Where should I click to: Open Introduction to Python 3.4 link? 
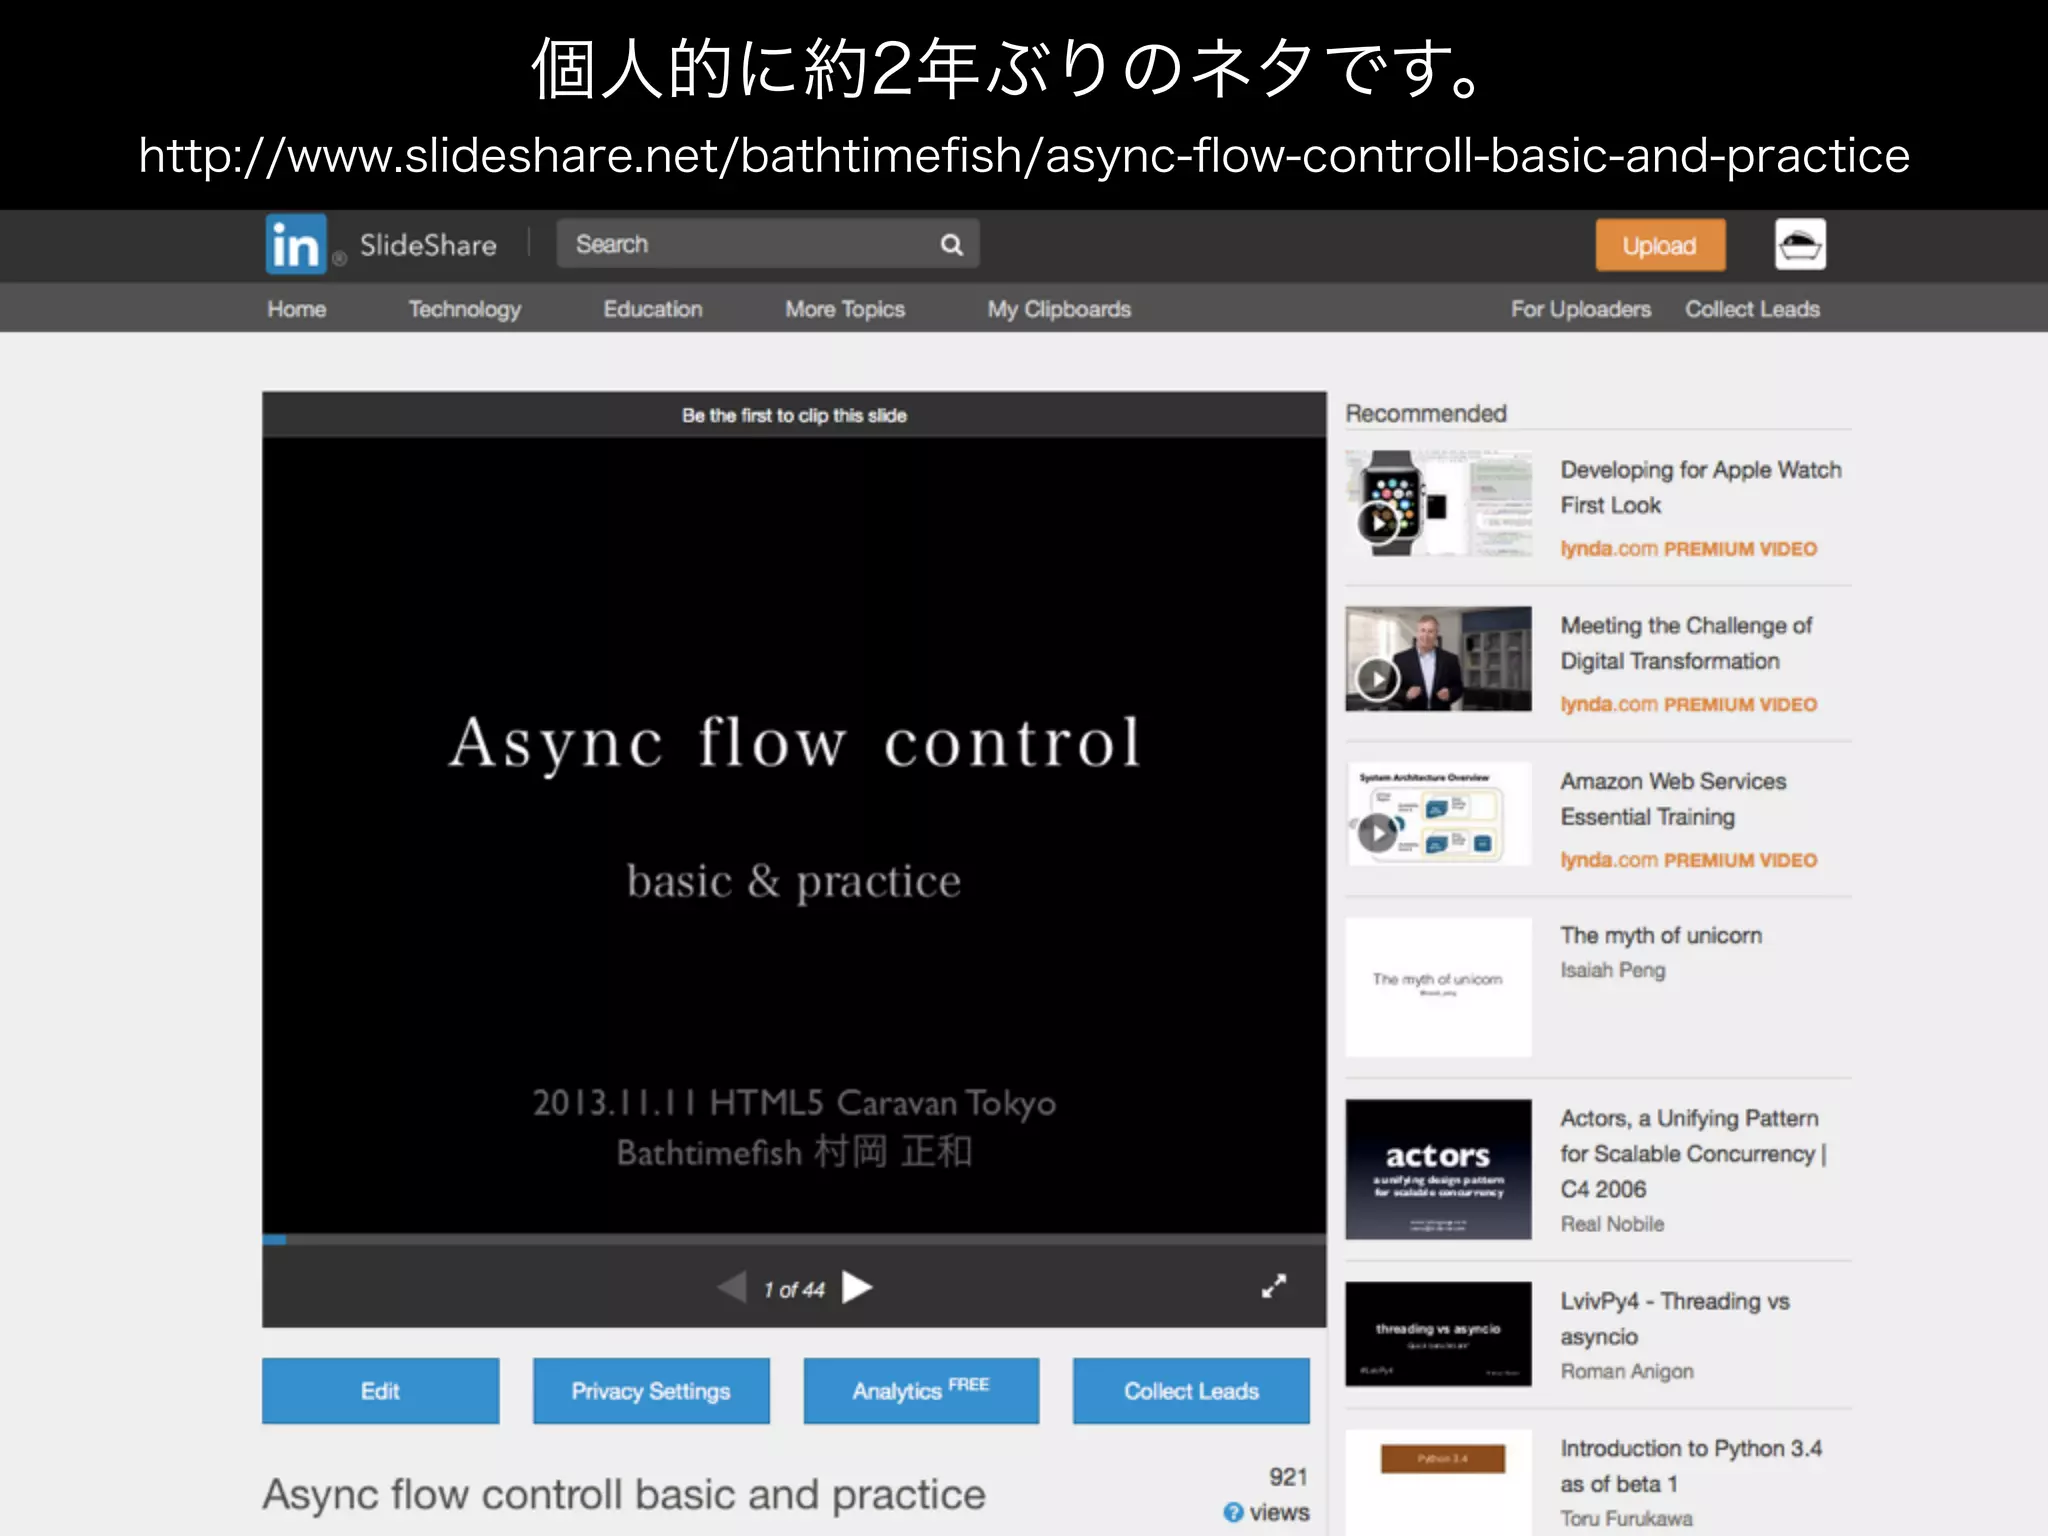1691,1466
